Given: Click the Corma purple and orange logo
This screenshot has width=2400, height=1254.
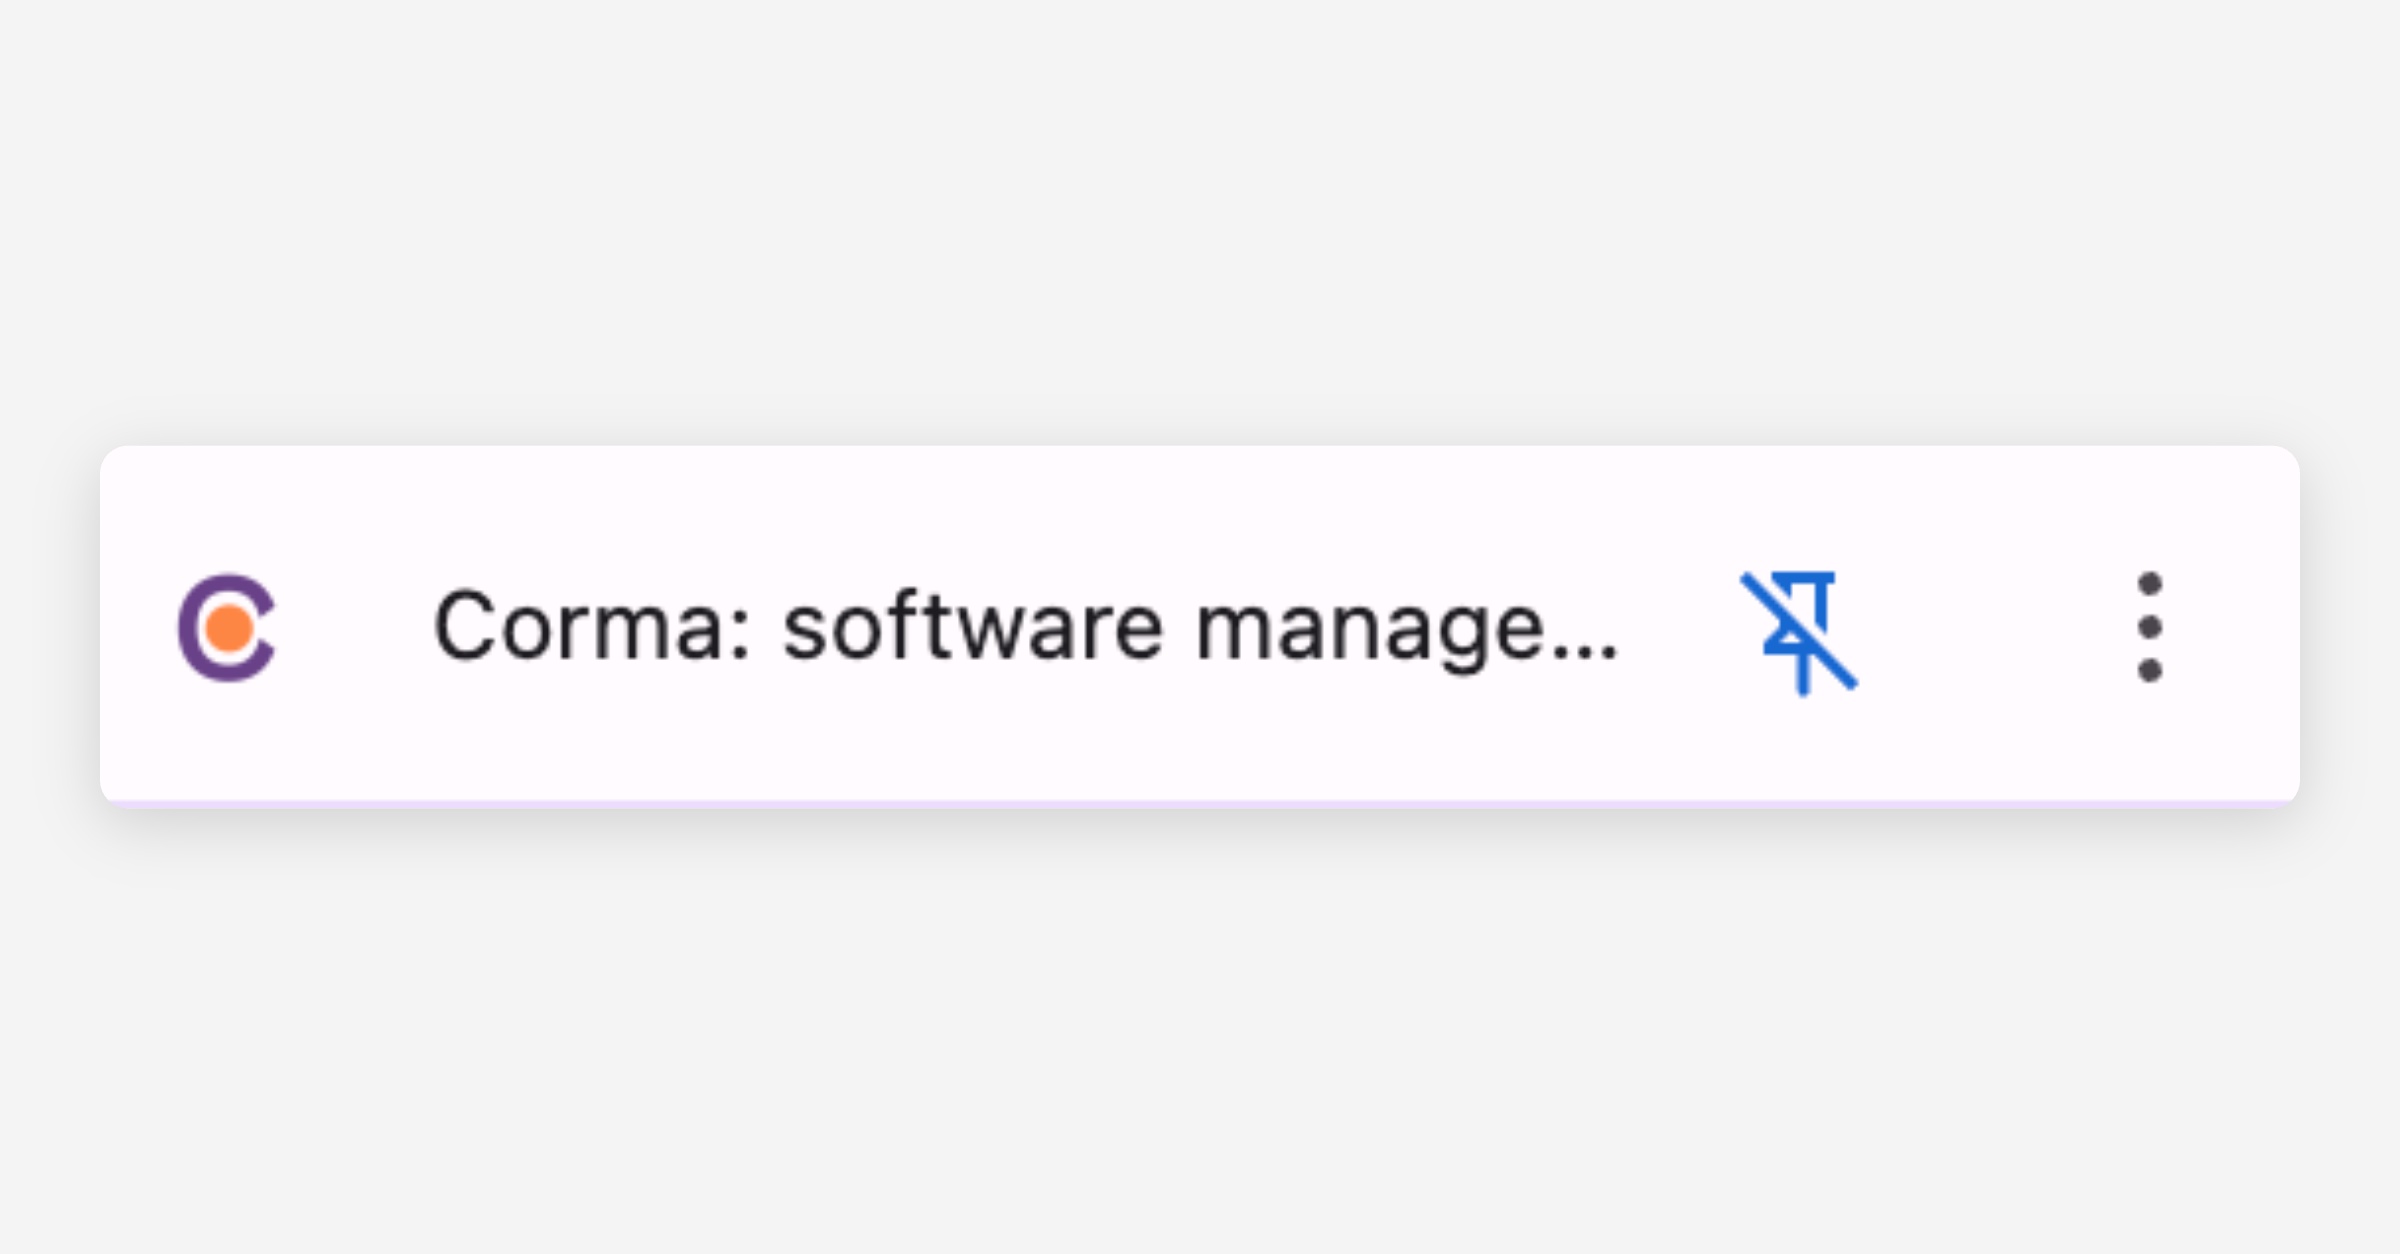Looking at the screenshot, I should pyautogui.click(x=227, y=627).
